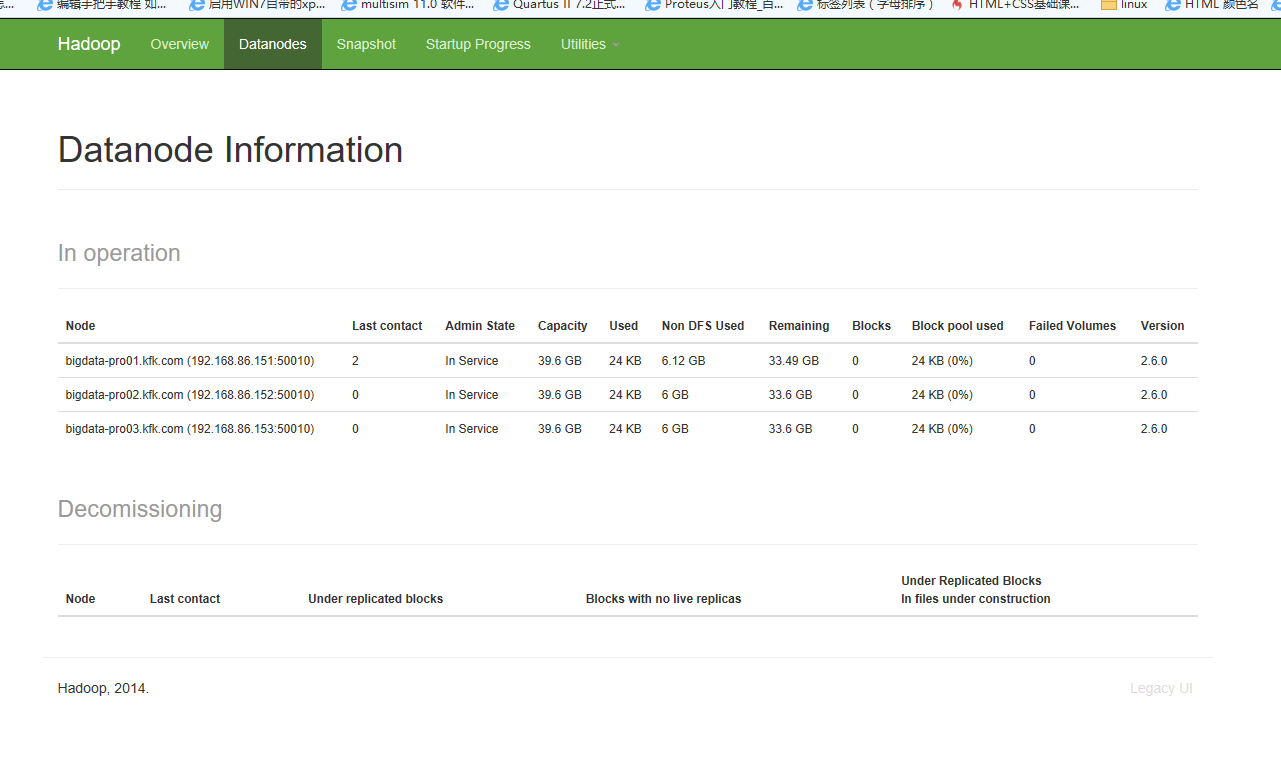Click the Node header in Decomissioning table
The height and width of the screenshot is (771, 1281).
coord(81,599)
